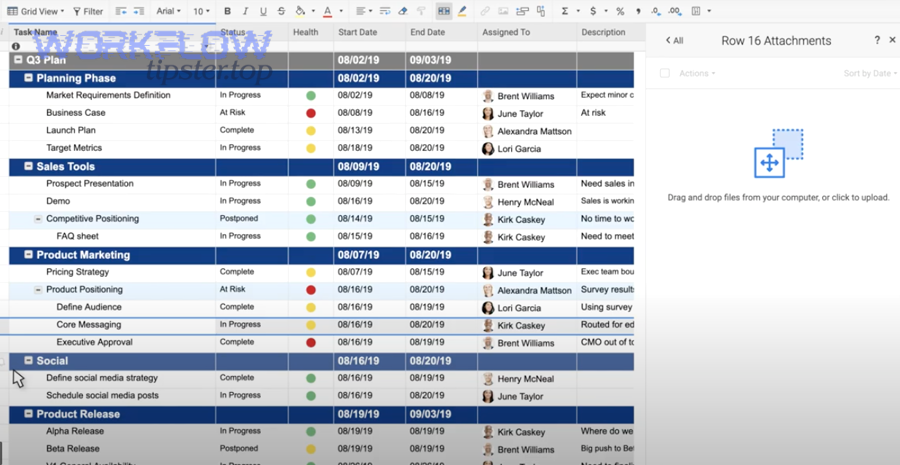This screenshot has width=900, height=465.
Task: Click the indent icon in toolbar
Action: click(138, 11)
